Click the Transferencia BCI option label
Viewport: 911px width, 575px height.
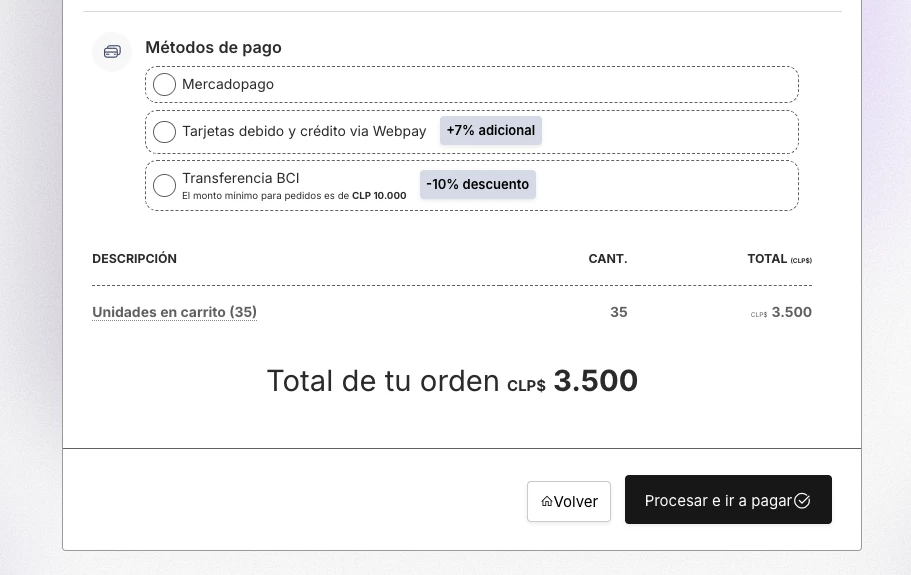pos(240,178)
